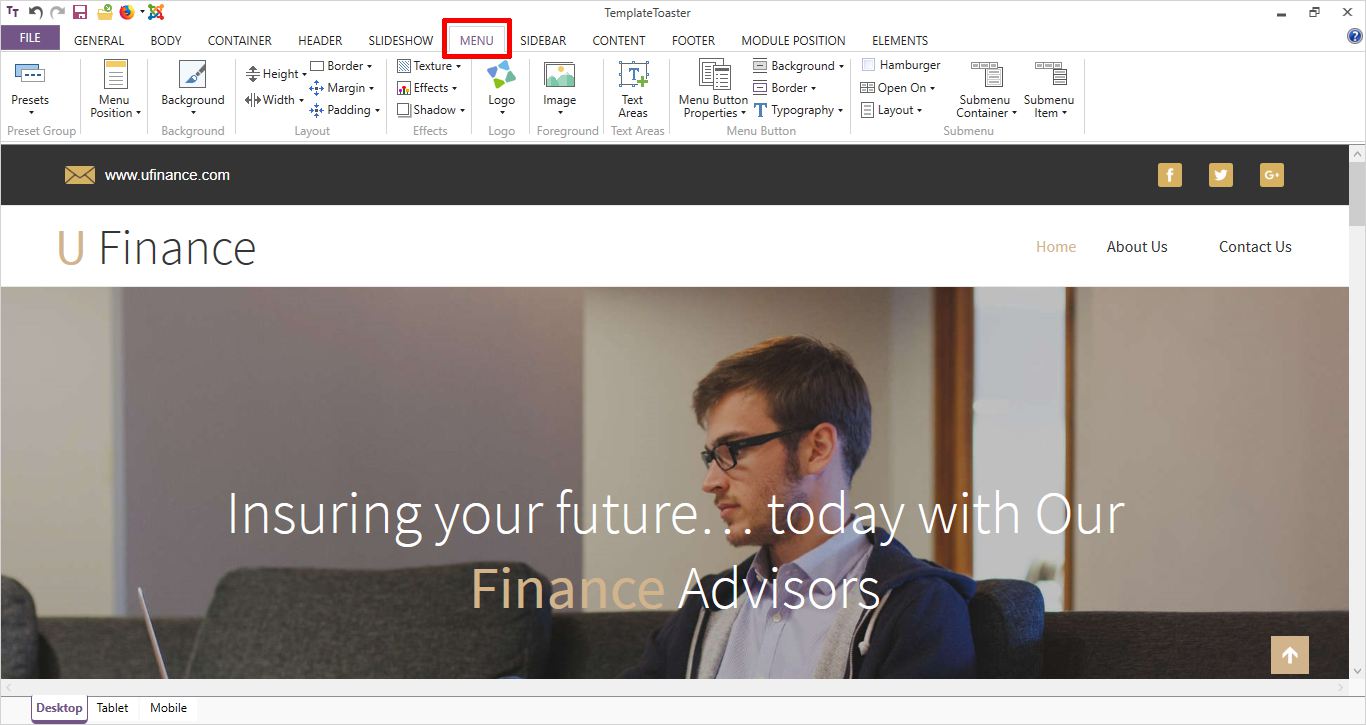Click the Save icon in quick toolbar
This screenshot has width=1366, height=725.
click(80, 13)
